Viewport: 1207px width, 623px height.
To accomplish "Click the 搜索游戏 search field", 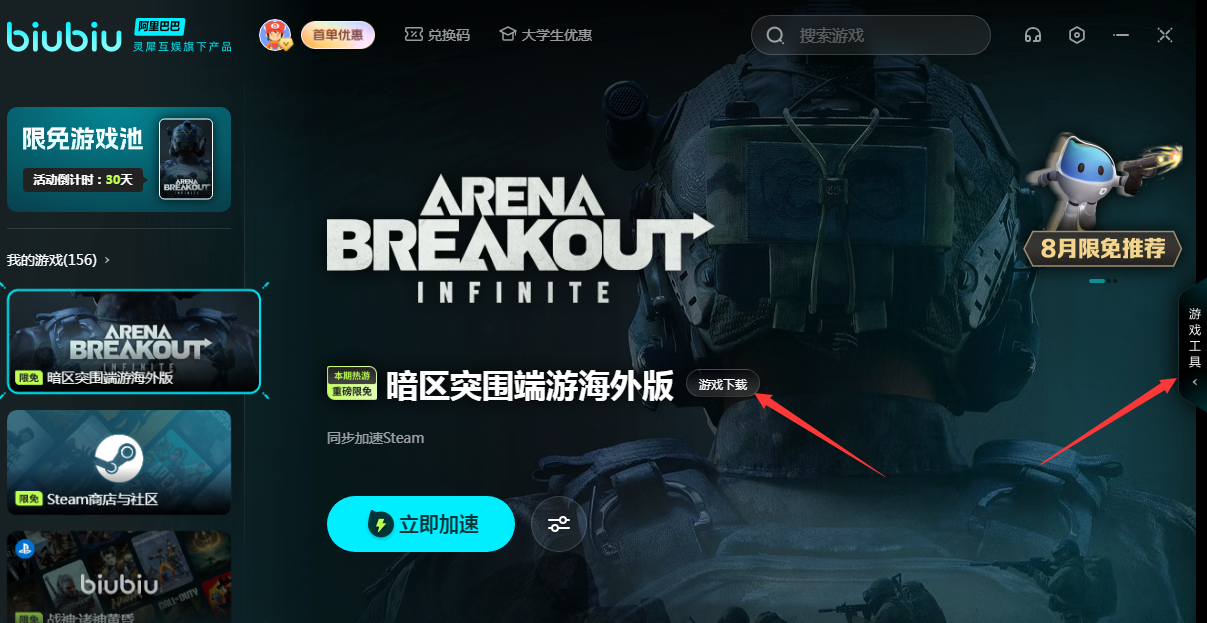I will click(x=871, y=36).
